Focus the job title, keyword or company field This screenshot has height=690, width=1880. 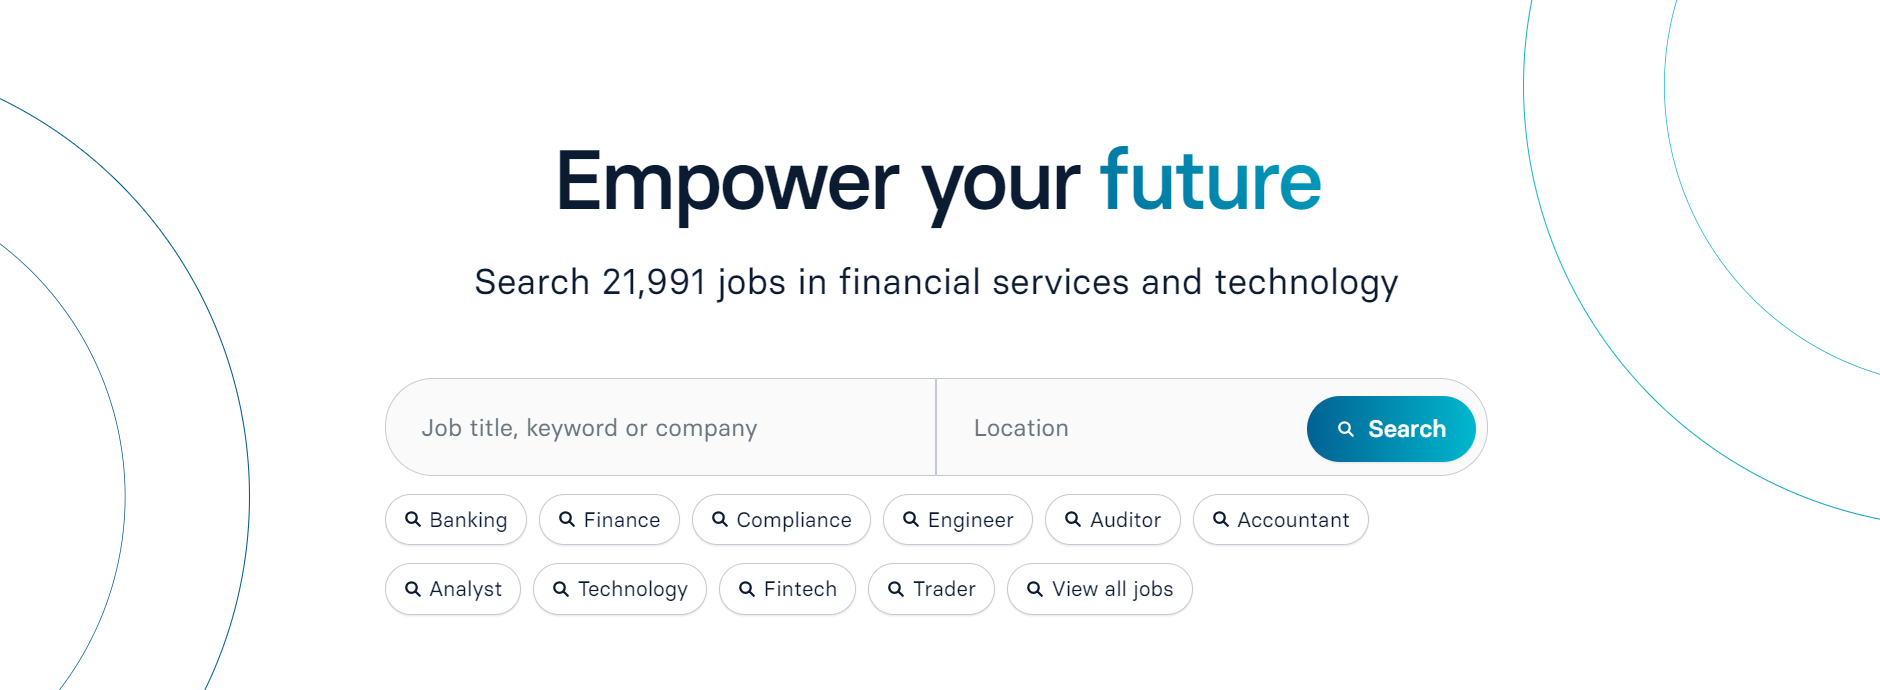(x=660, y=428)
